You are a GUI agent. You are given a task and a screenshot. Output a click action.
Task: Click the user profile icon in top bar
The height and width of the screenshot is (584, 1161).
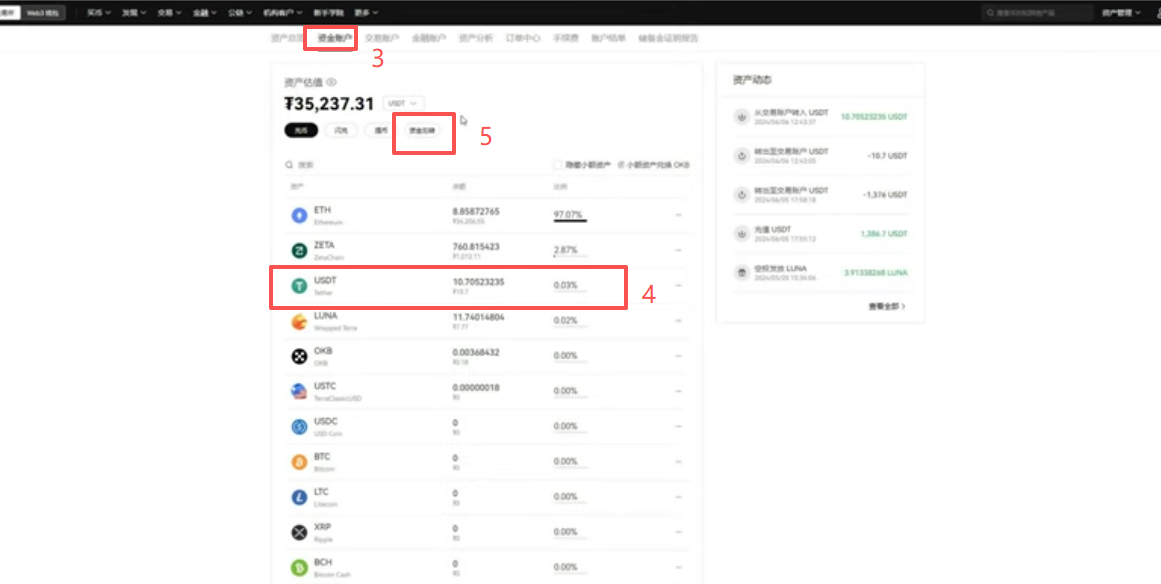click(1157, 13)
